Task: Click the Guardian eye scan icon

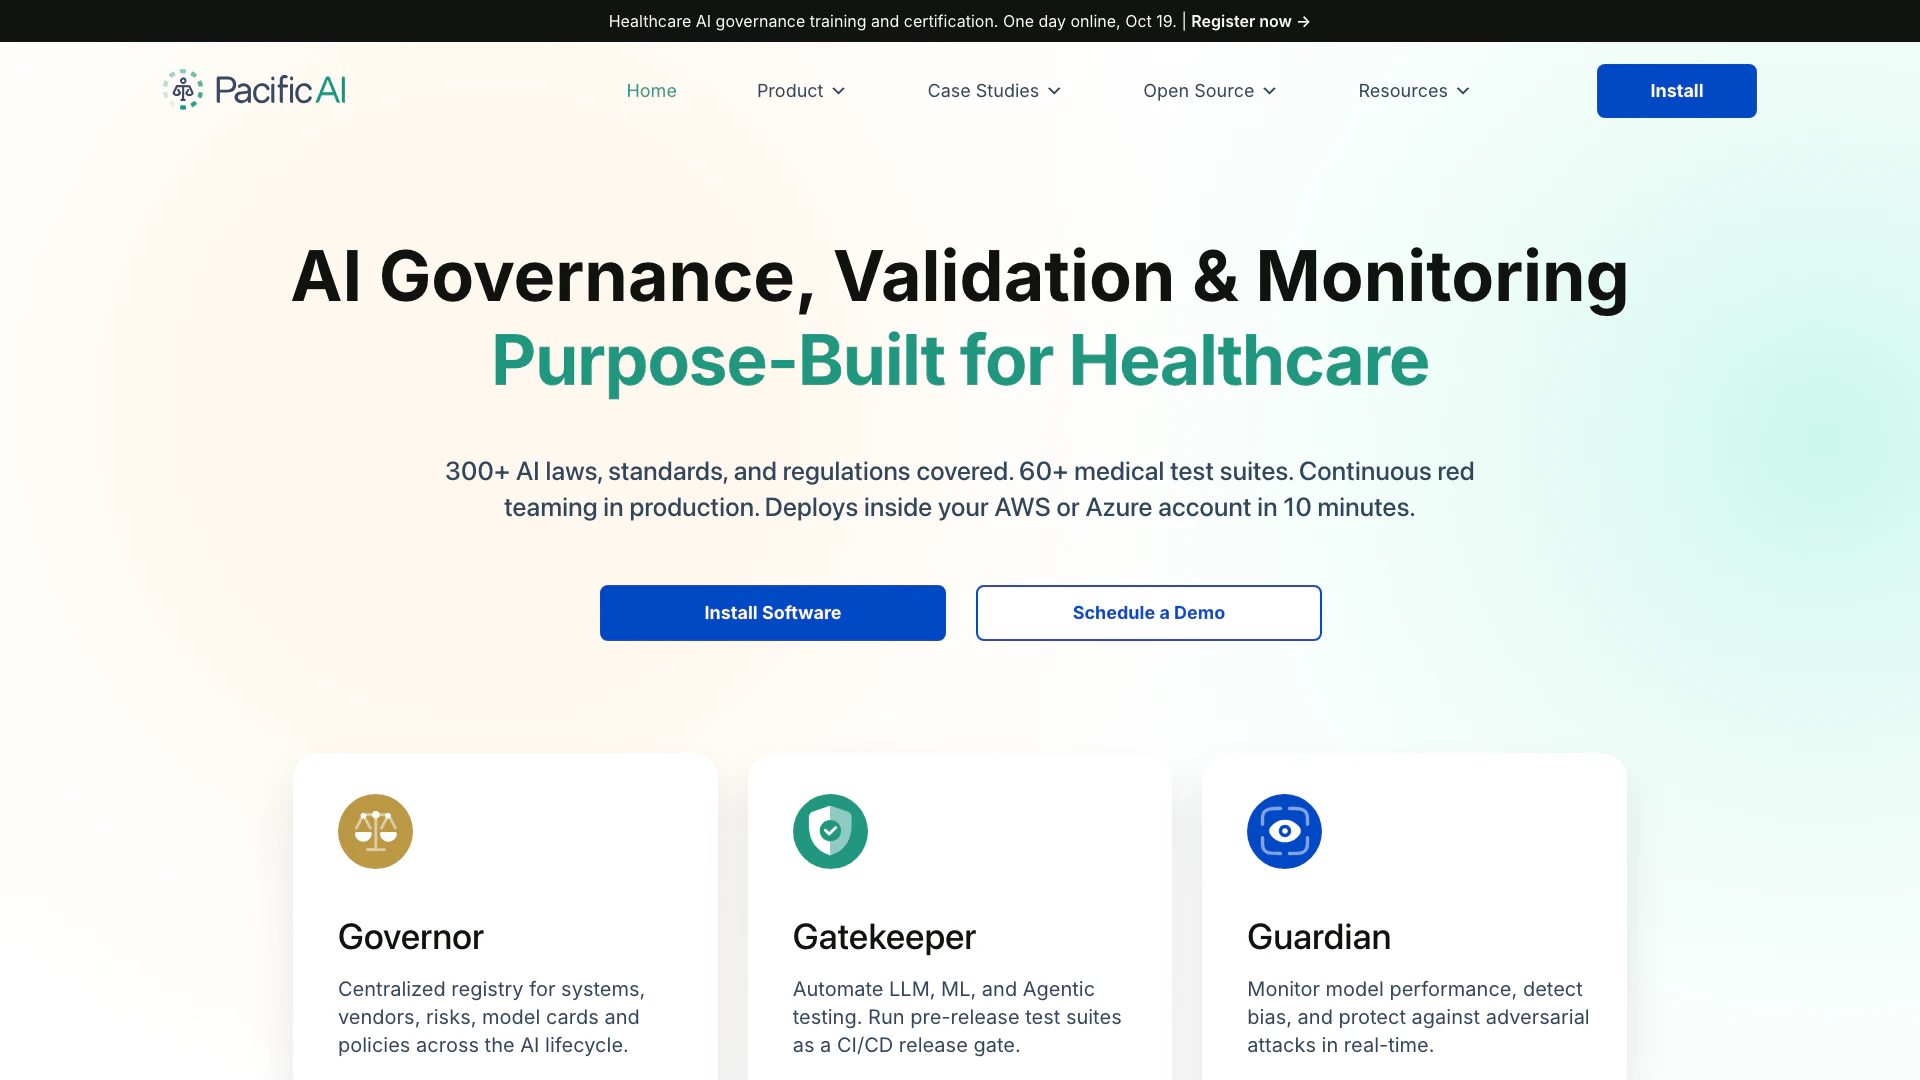Action: 1284,831
